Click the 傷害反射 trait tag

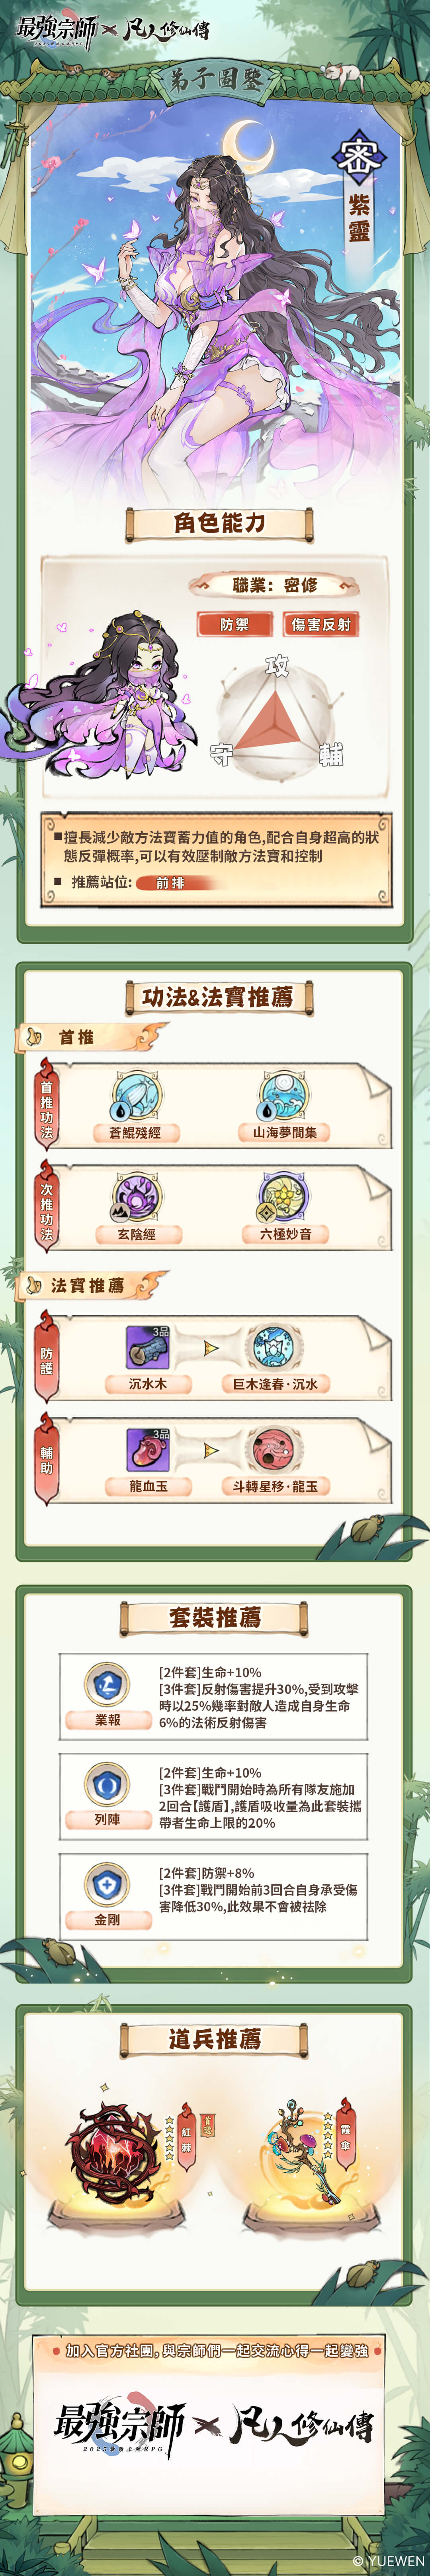[320, 624]
